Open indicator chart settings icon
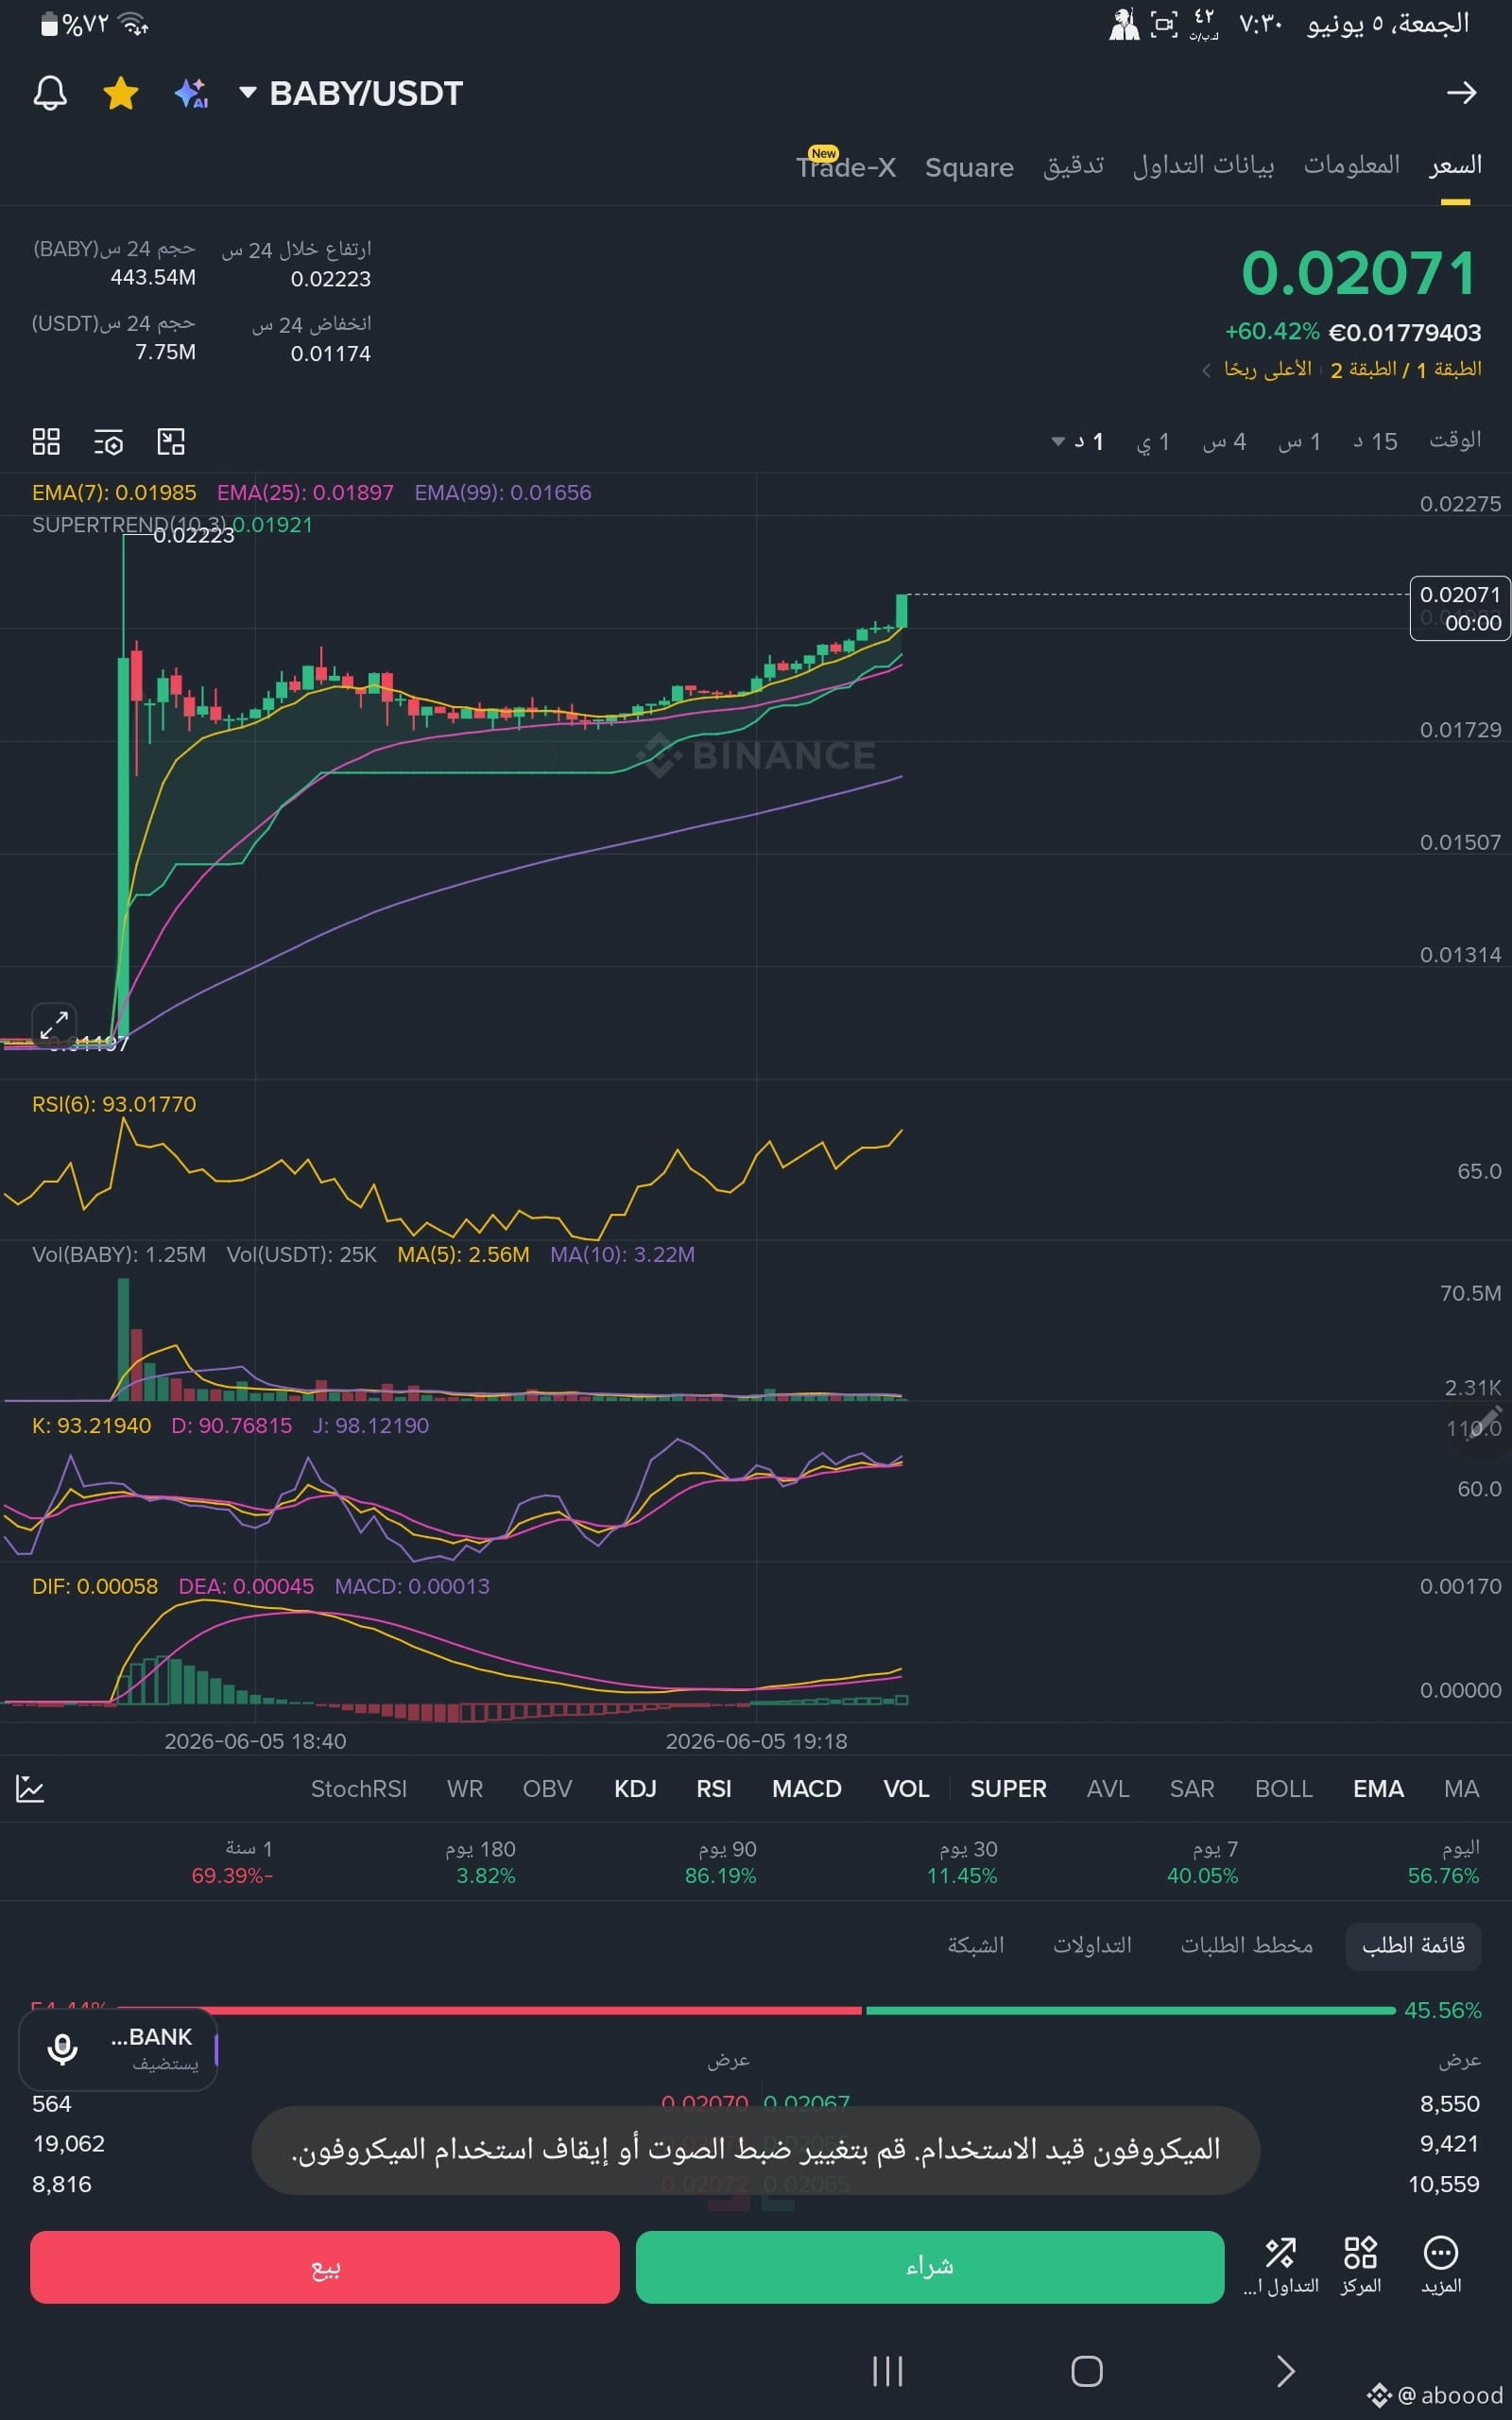Image resolution: width=1512 pixels, height=2420 pixels. pos(30,1789)
